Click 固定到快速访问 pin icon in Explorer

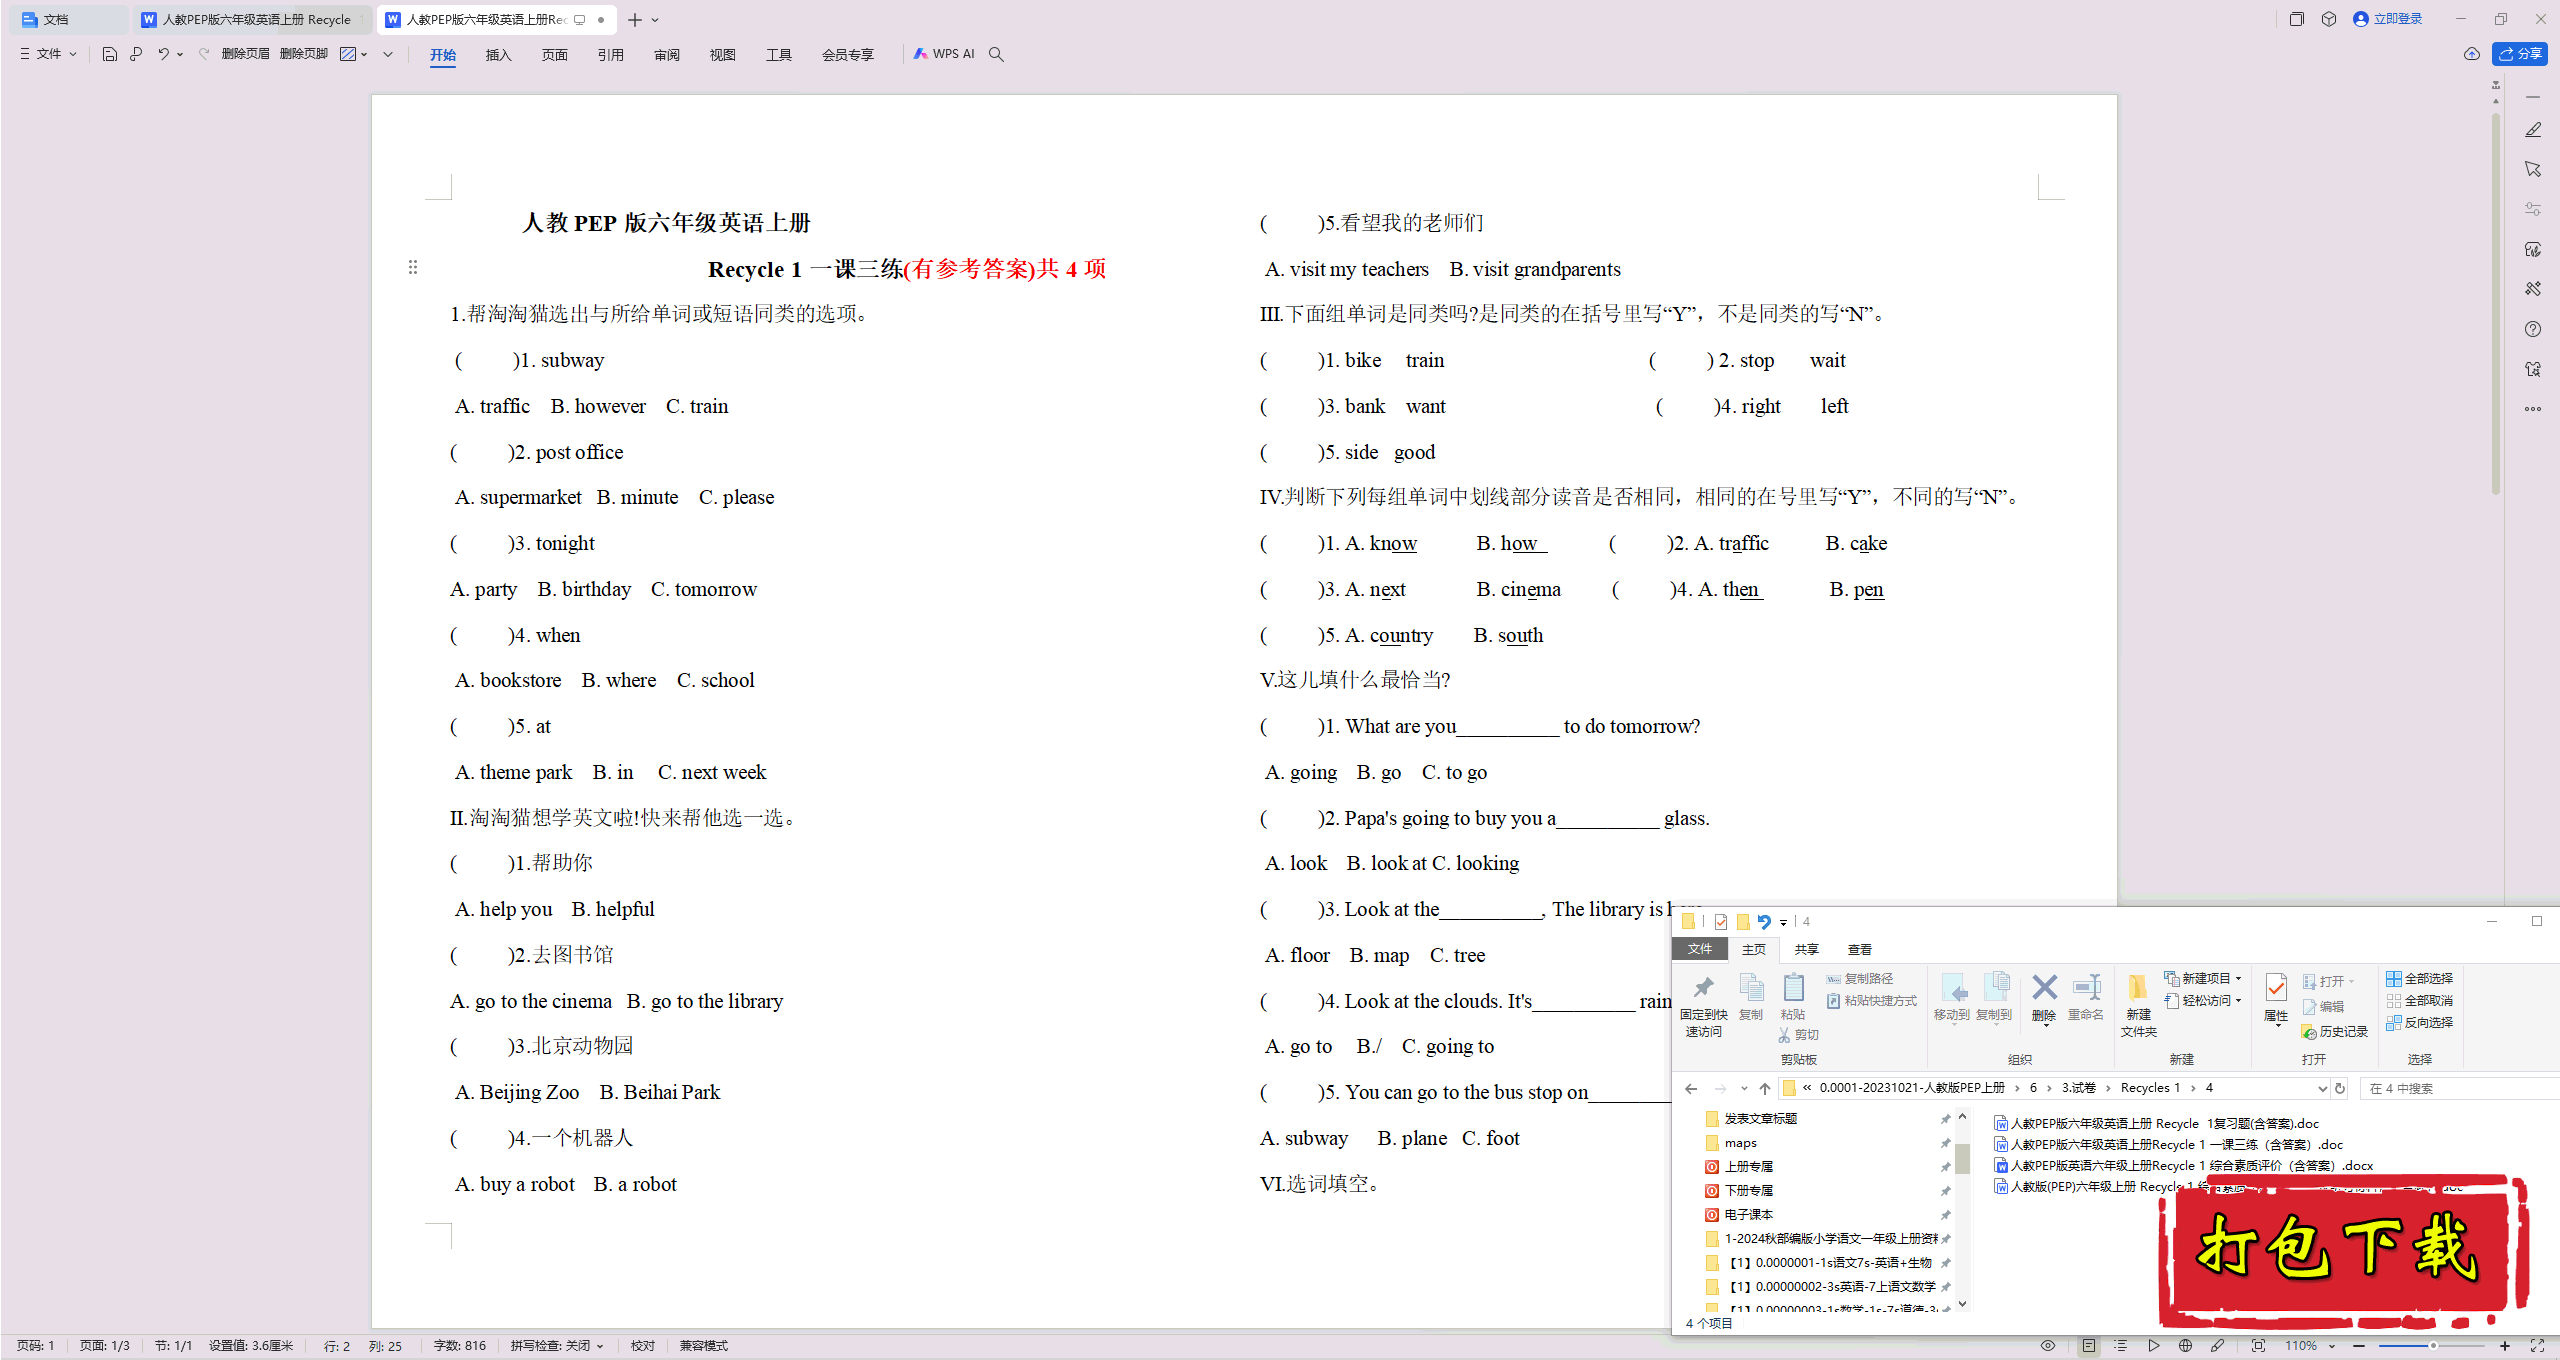pyautogui.click(x=1703, y=1005)
